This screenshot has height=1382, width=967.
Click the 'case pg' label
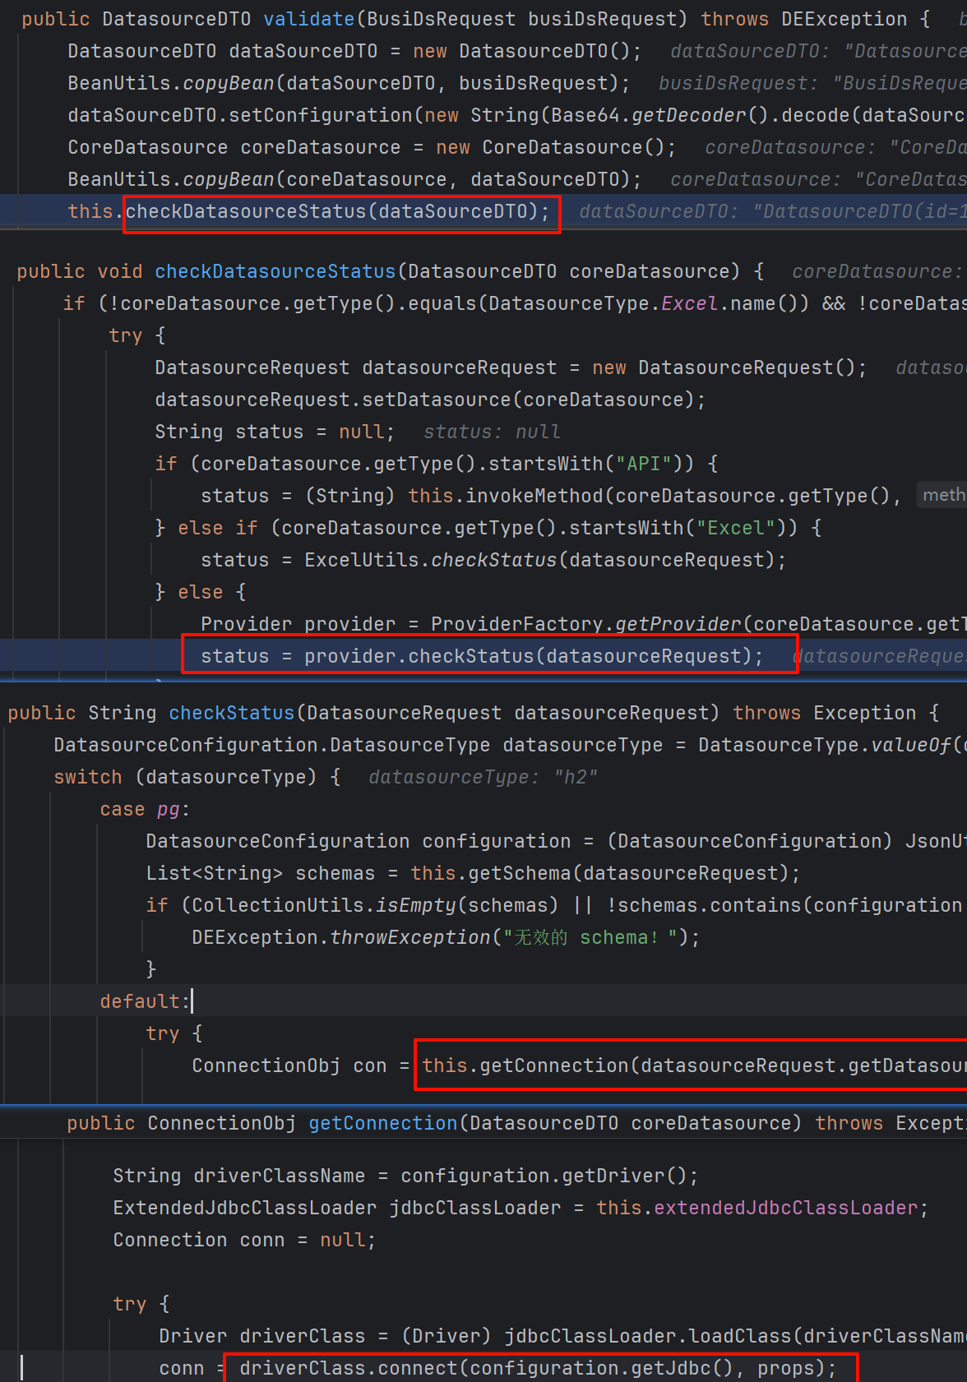pyautogui.click(x=144, y=809)
